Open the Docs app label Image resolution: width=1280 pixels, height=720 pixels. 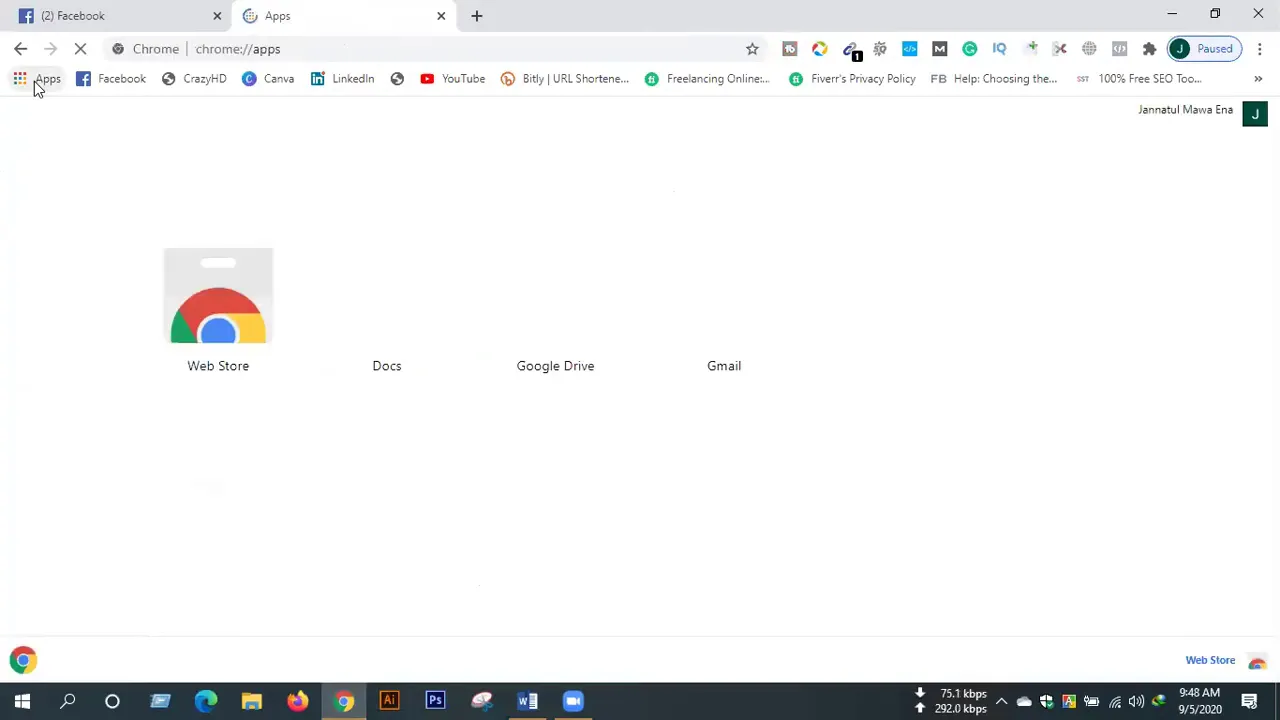click(x=387, y=366)
